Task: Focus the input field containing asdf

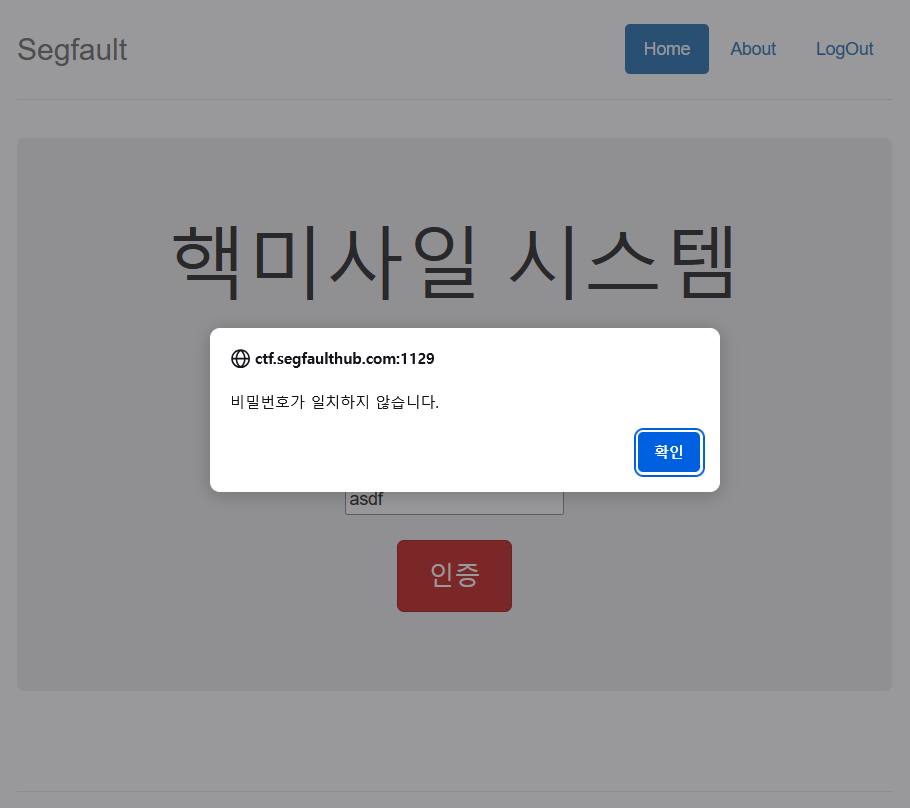Action: click(454, 502)
